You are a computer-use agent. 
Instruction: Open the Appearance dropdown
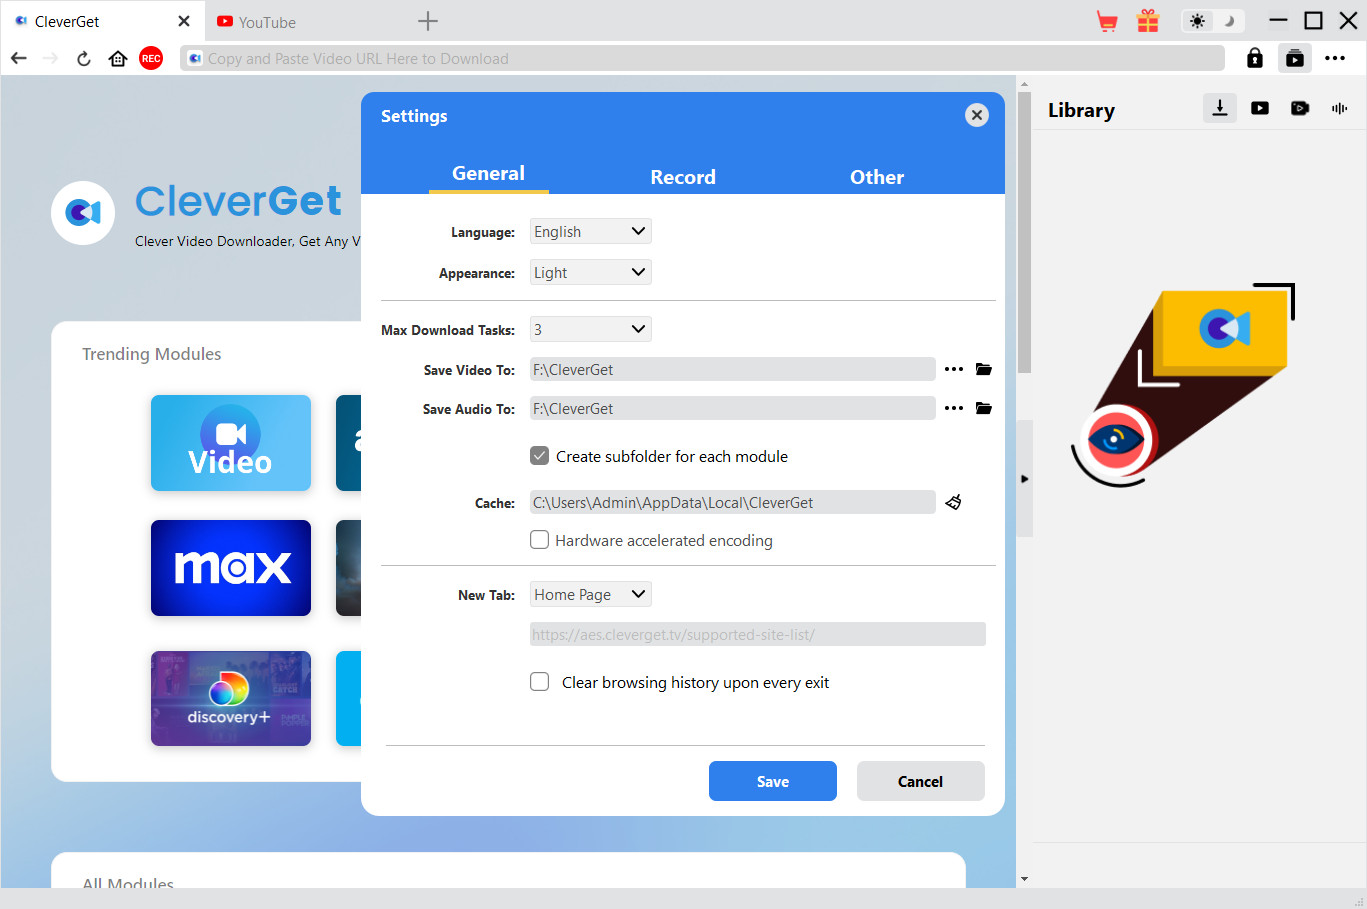coord(590,272)
